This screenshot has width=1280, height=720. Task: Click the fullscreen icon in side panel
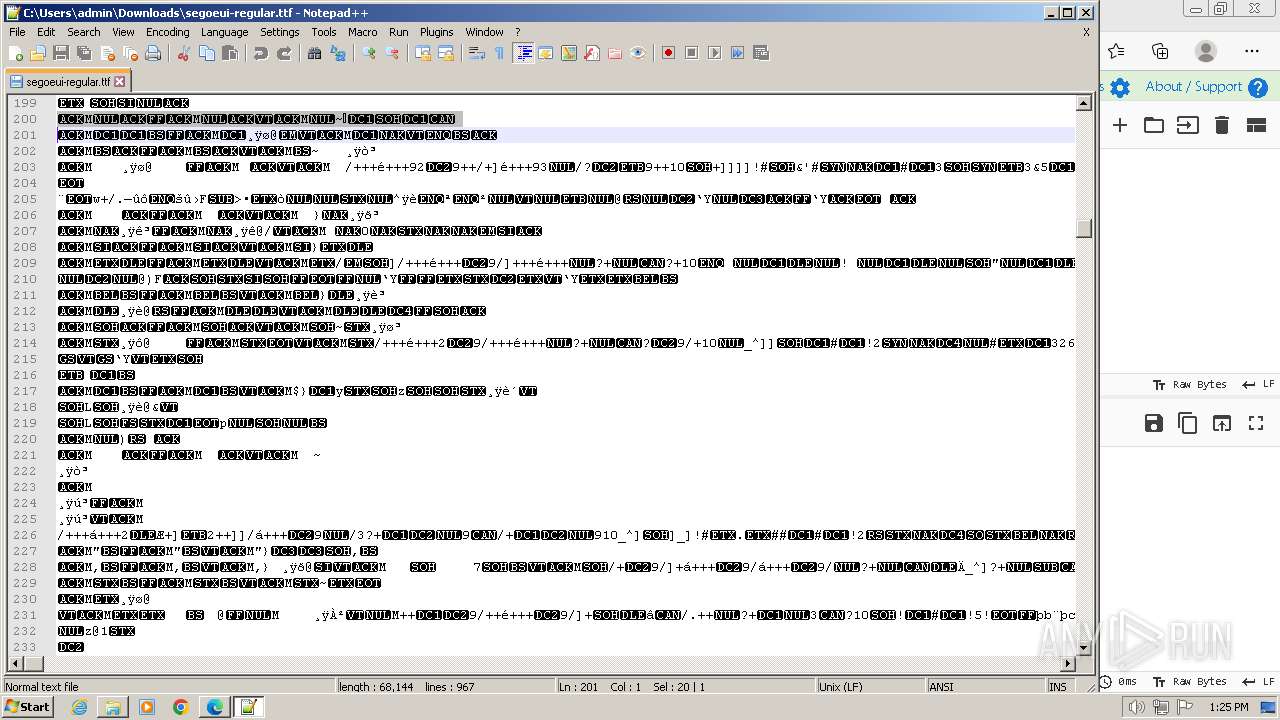pyautogui.click(x=1256, y=423)
